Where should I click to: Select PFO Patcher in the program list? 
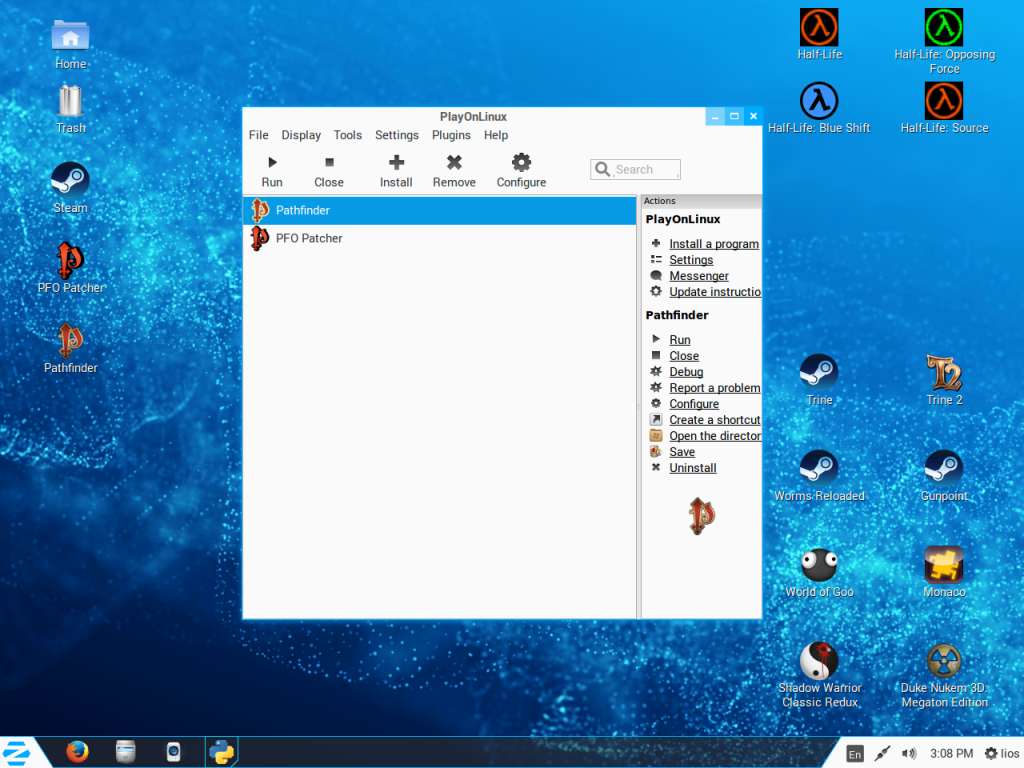click(440, 238)
